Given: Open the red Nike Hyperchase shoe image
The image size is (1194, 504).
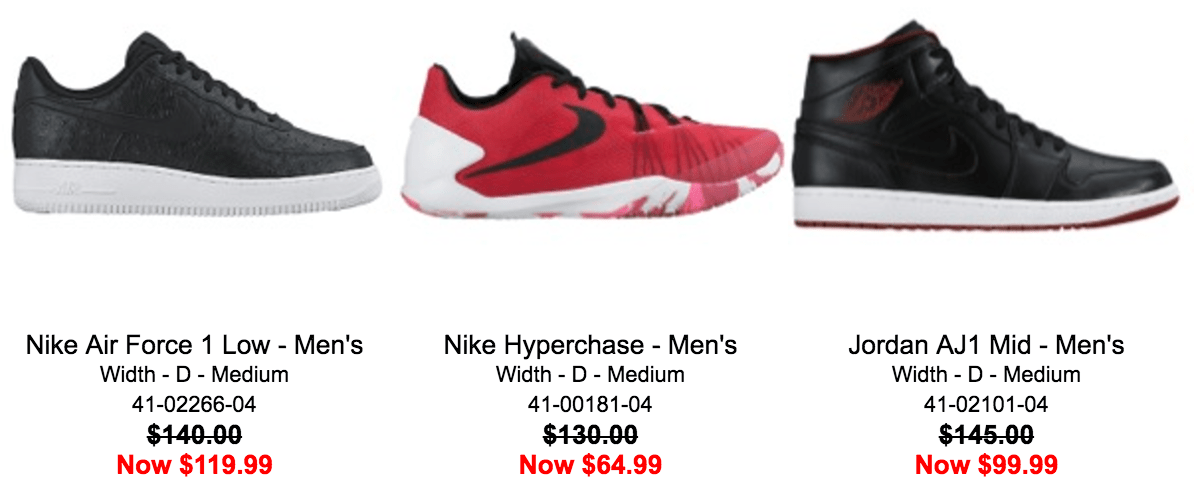Looking at the screenshot, I should (x=591, y=126).
